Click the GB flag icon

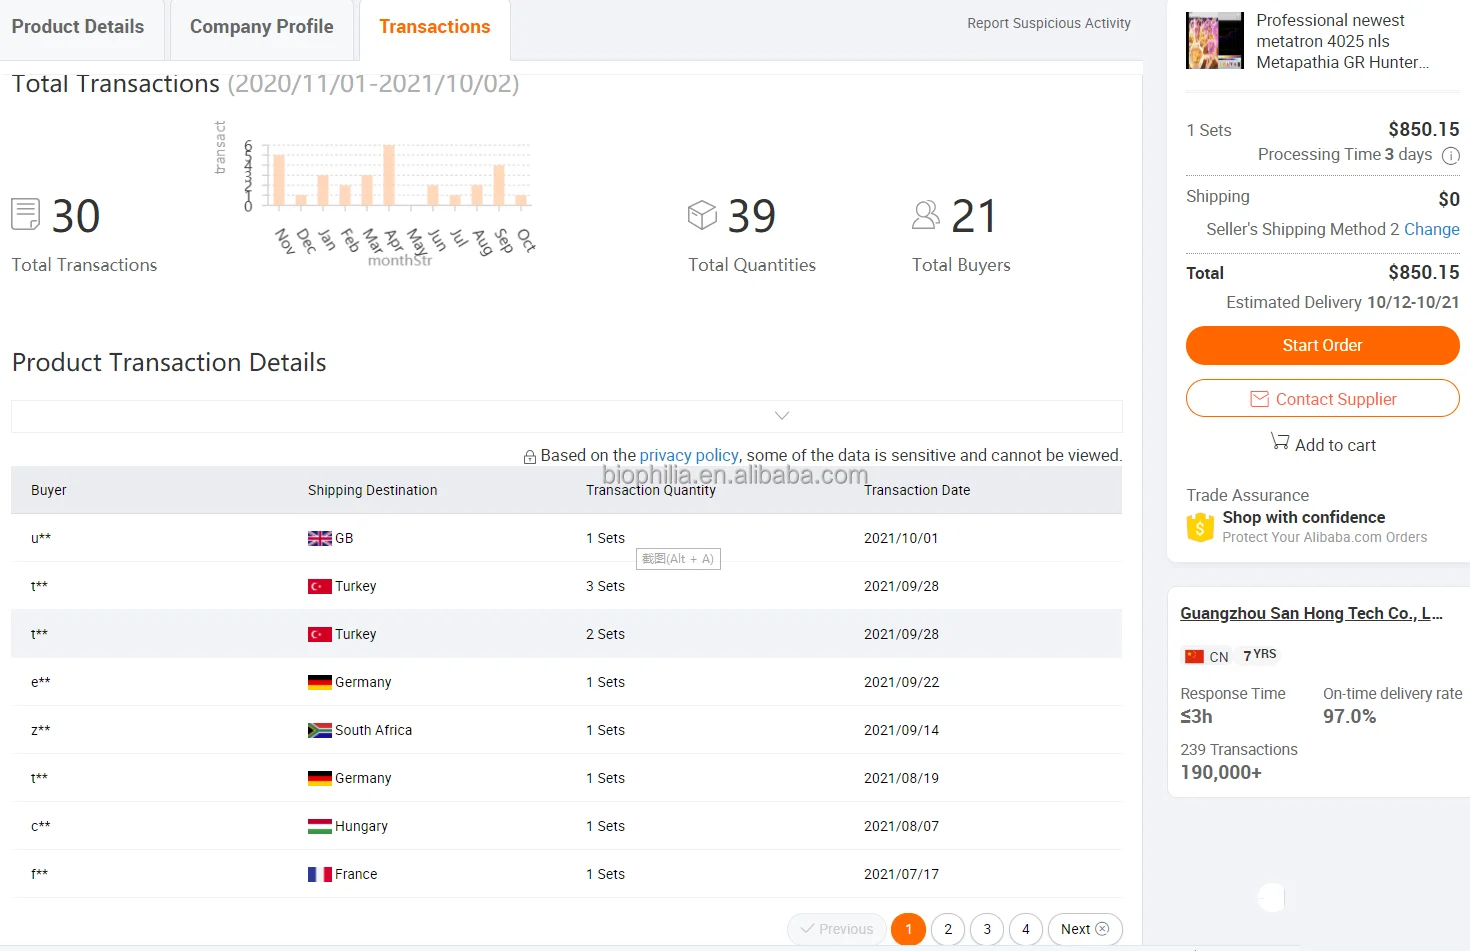click(320, 538)
